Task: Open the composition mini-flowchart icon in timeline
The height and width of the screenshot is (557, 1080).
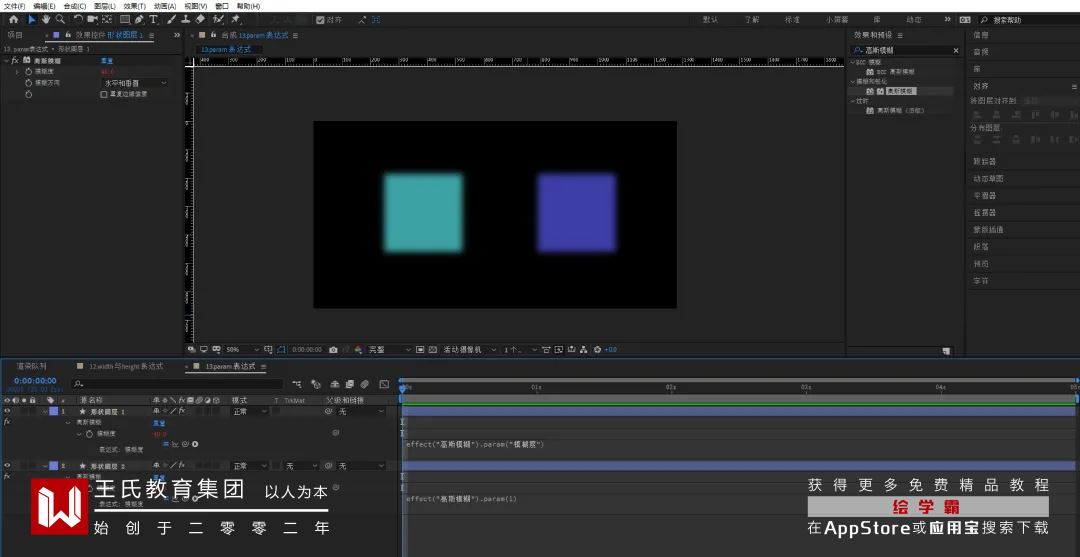Action: [x=297, y=384]
